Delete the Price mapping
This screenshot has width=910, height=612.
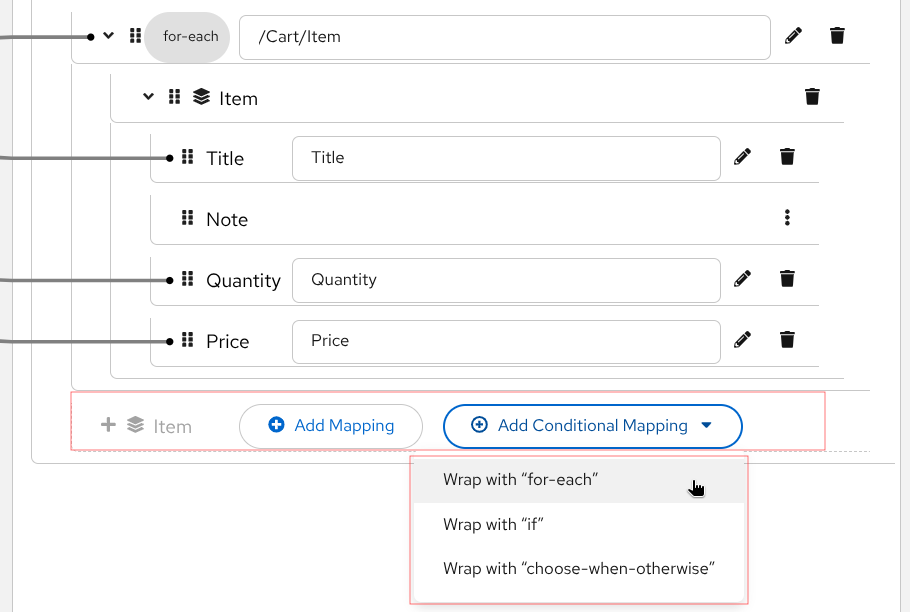[787, 340]
